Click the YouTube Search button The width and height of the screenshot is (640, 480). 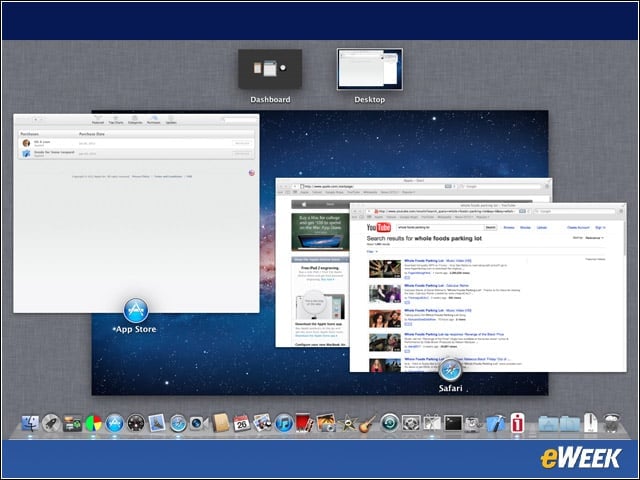click(x=491, y=227)
